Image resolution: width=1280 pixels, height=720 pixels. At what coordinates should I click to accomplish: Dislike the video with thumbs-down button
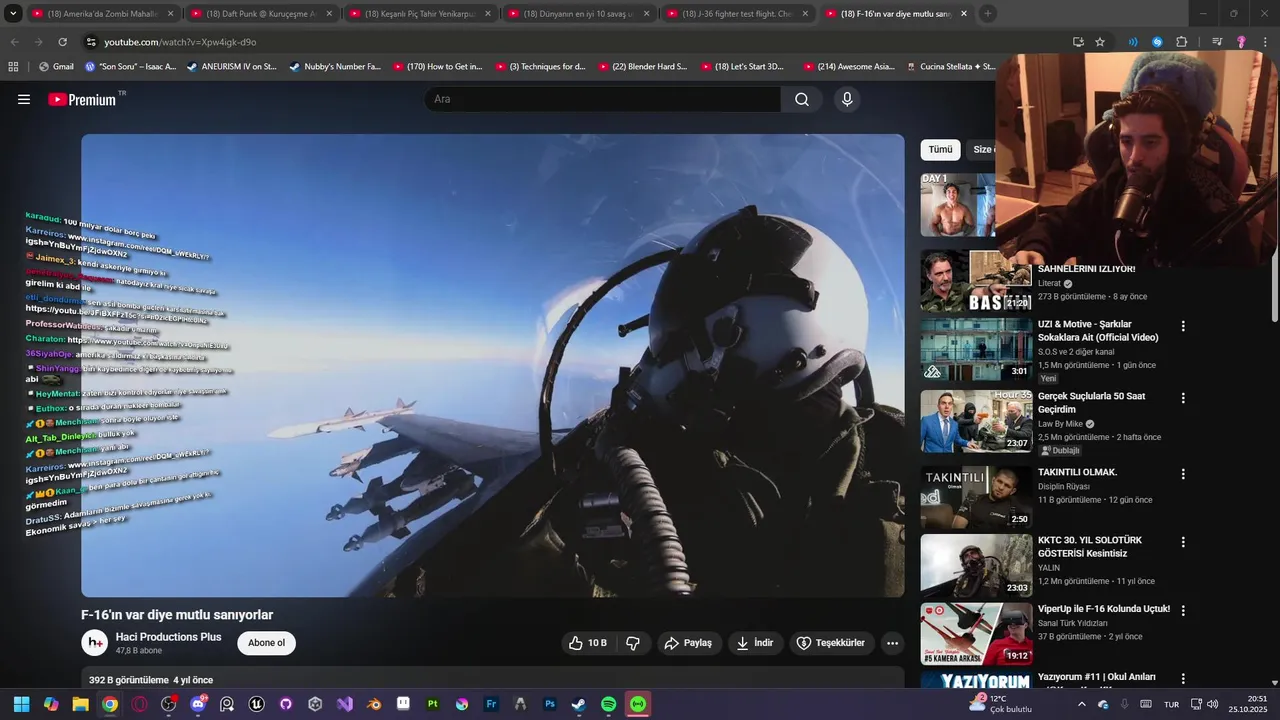click(633, 643)
